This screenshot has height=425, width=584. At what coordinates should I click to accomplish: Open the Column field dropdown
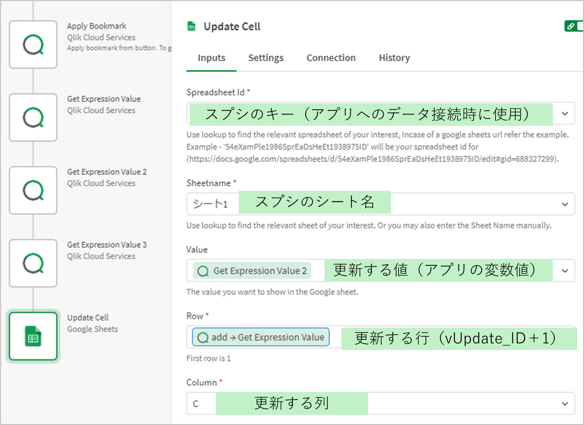pos(565,404)
